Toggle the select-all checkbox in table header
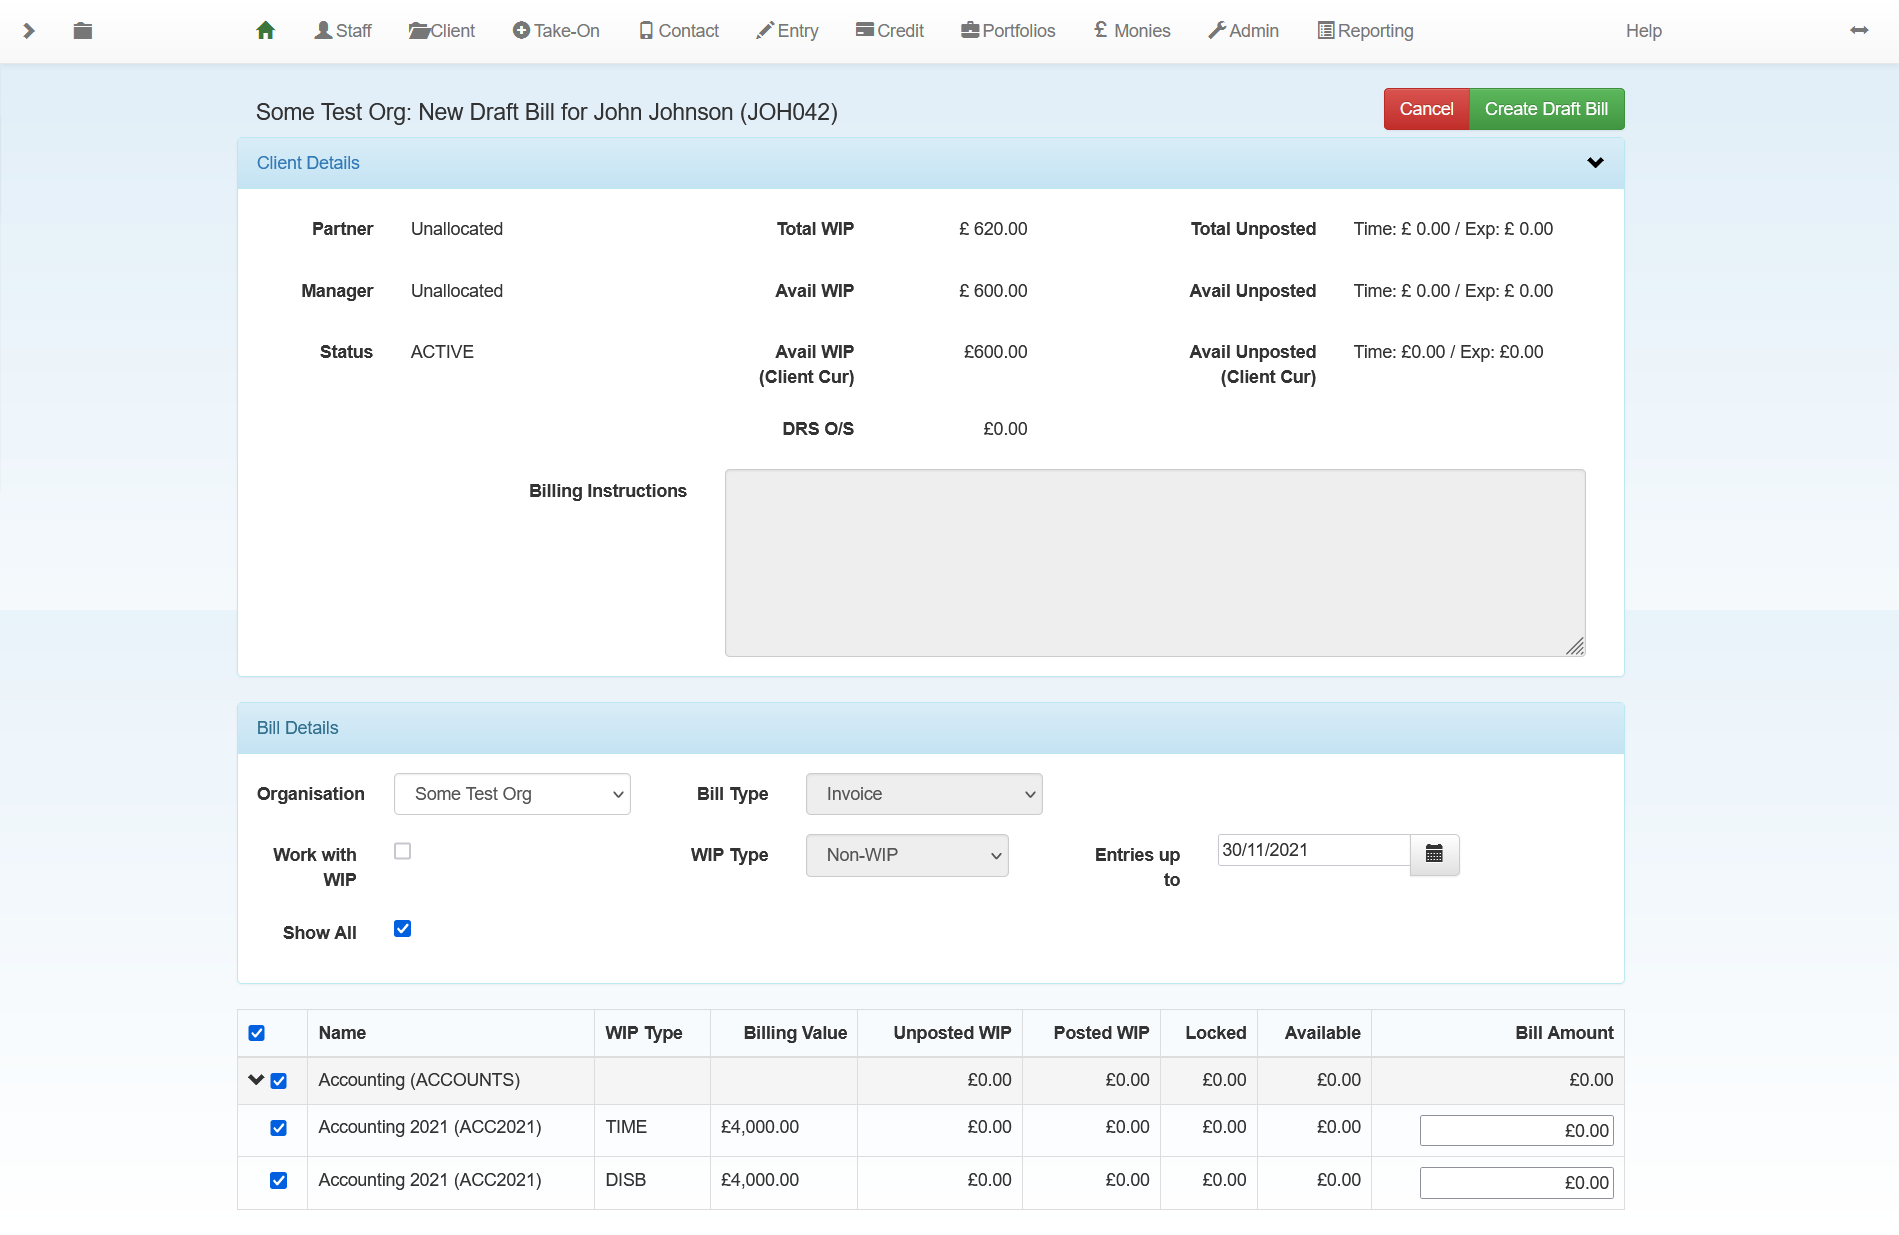The height and width of the screenshot is (1235, 1899). 257,1033
